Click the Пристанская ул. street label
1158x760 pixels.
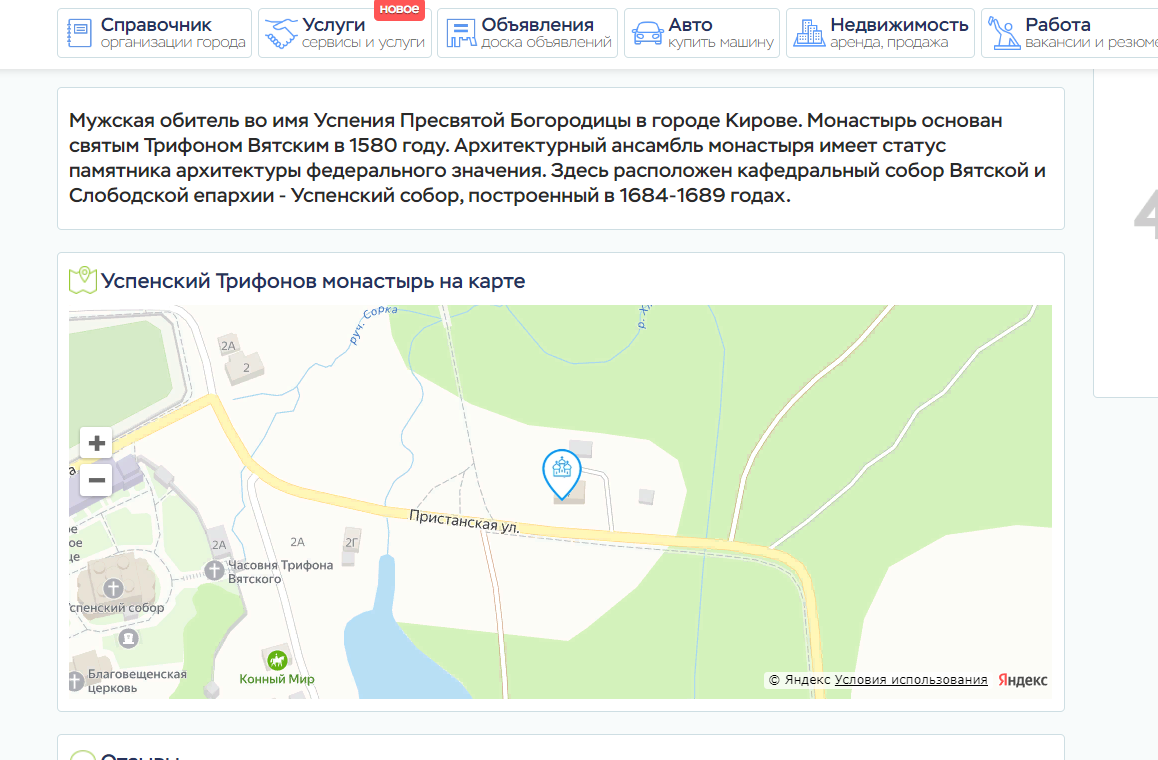(464, 521)
